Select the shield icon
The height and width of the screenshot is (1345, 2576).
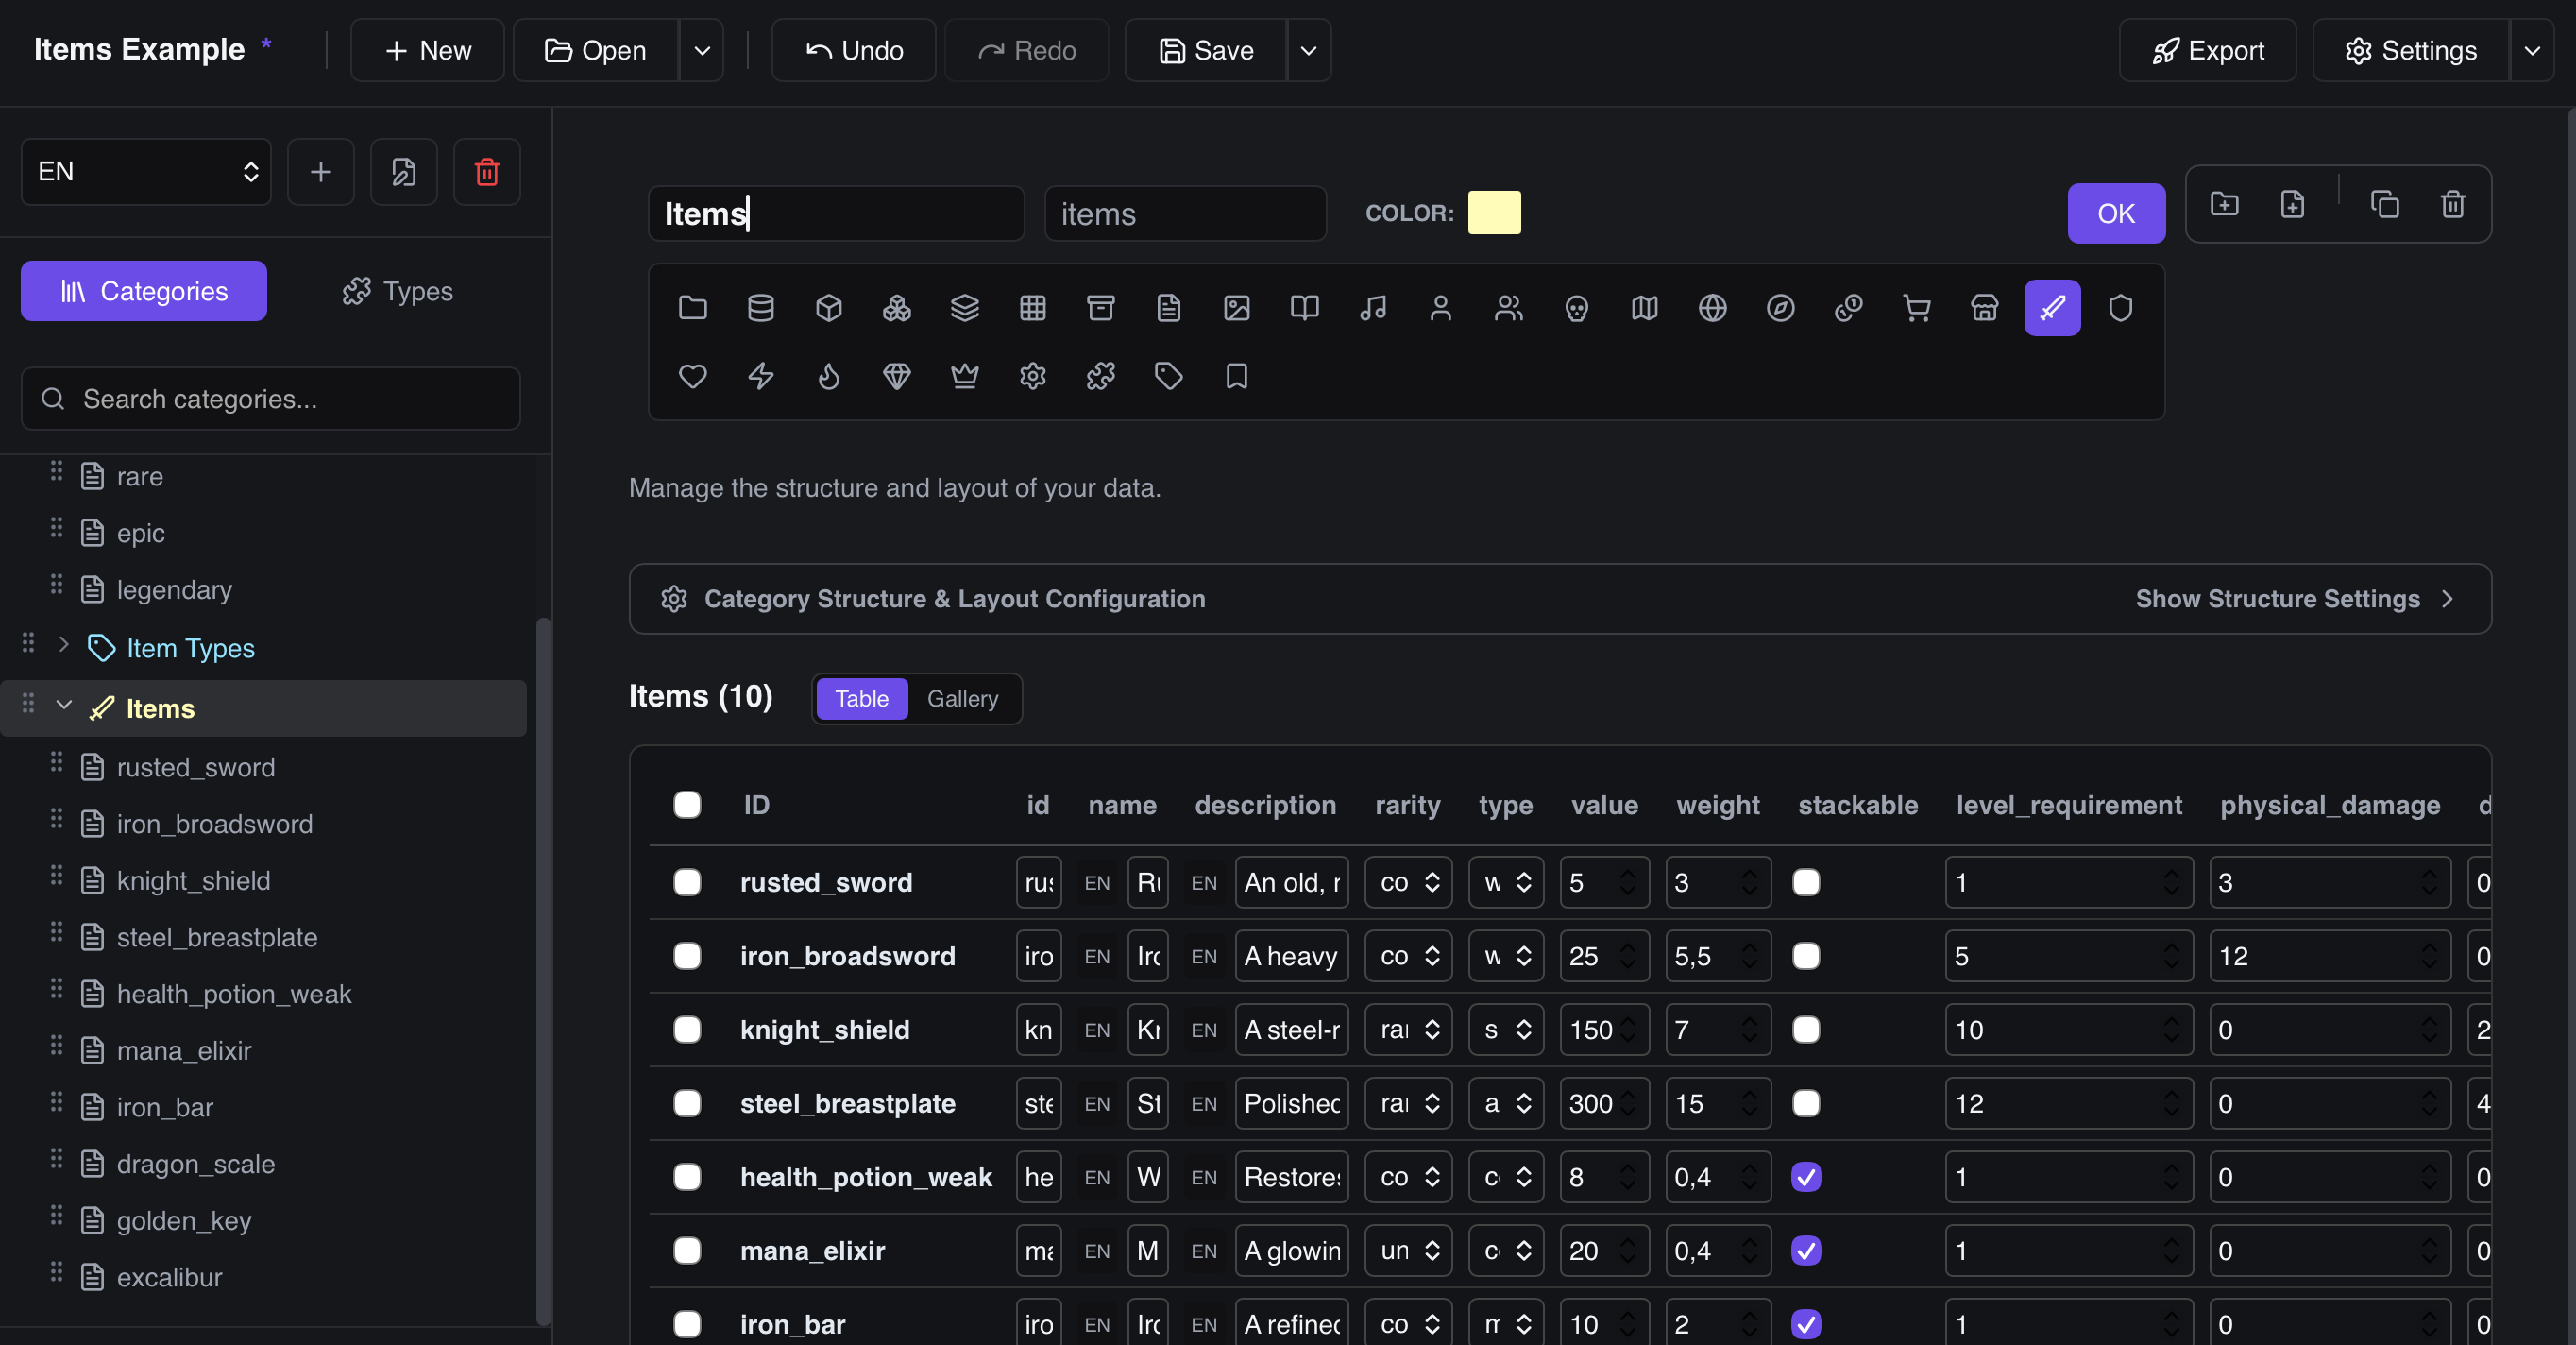pos(2120,308)
